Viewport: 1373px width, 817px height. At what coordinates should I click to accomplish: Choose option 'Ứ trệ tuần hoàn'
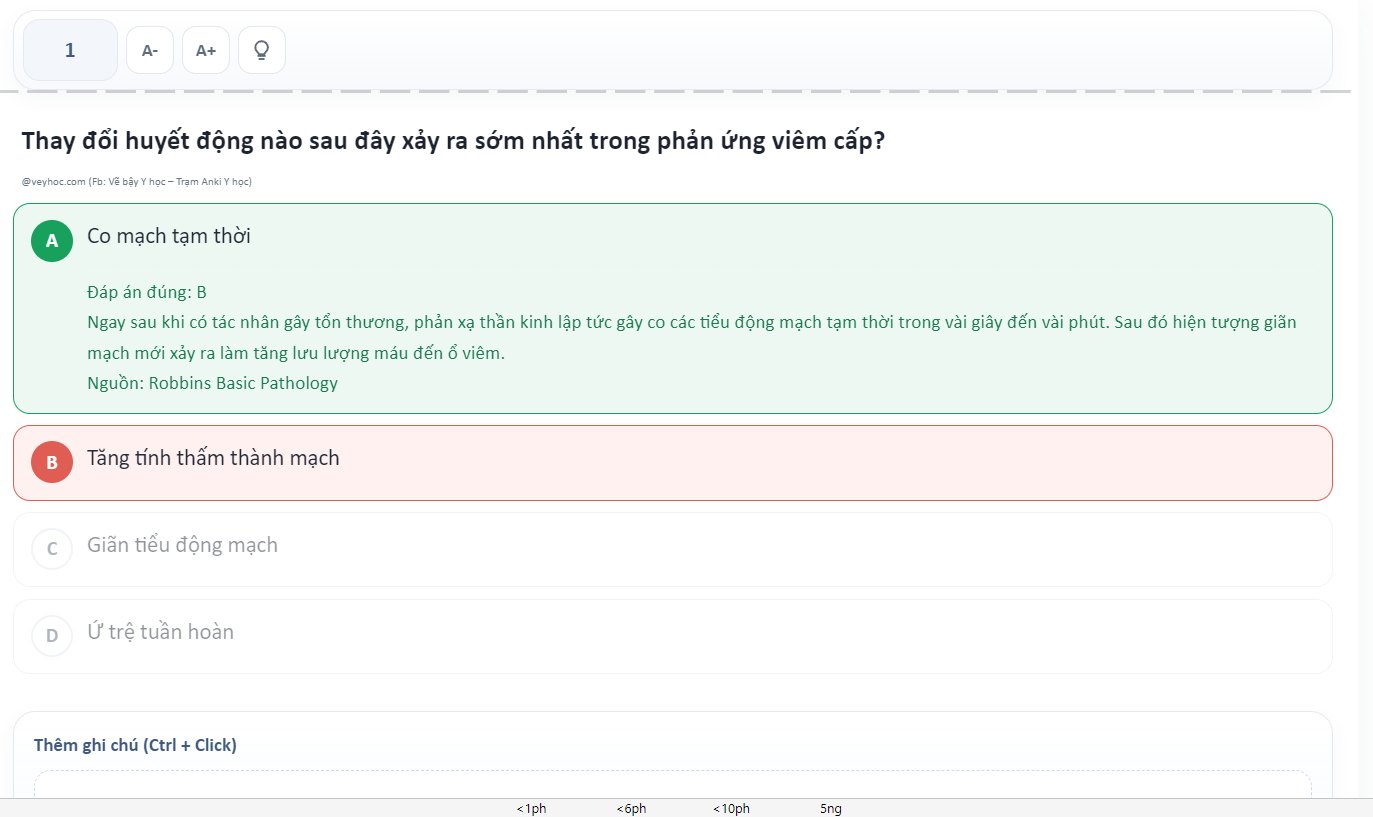coord(160,633)
